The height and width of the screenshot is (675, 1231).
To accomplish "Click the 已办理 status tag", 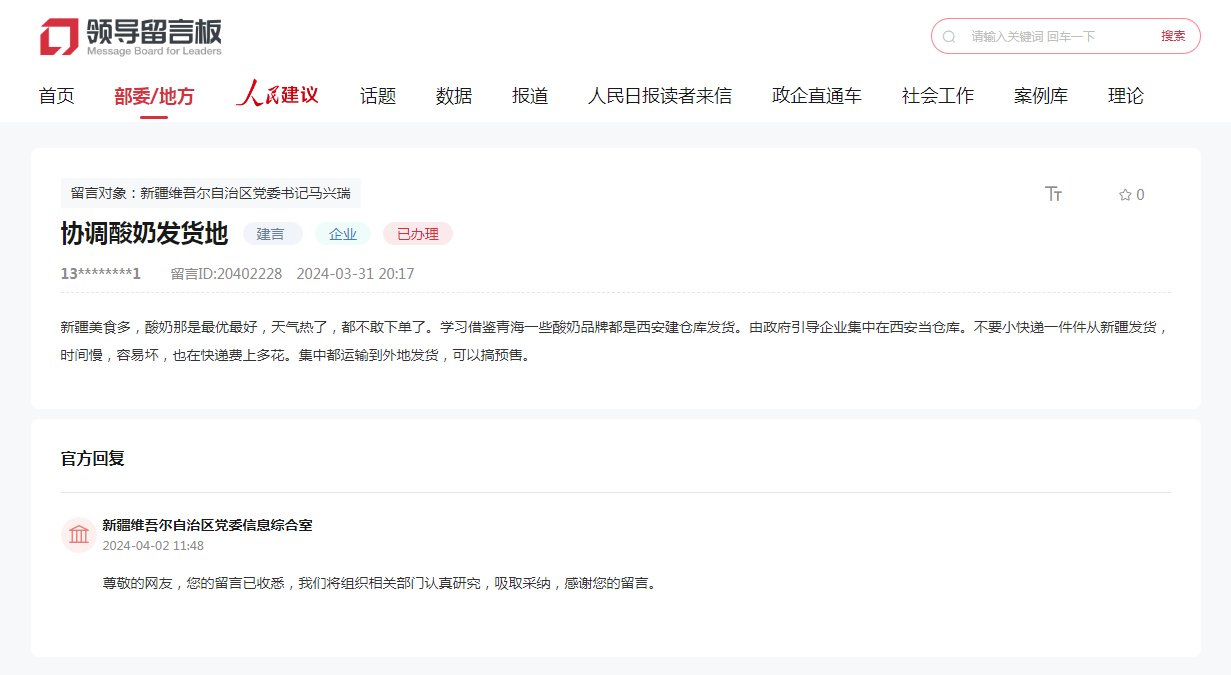I will (x=417, y=234).
